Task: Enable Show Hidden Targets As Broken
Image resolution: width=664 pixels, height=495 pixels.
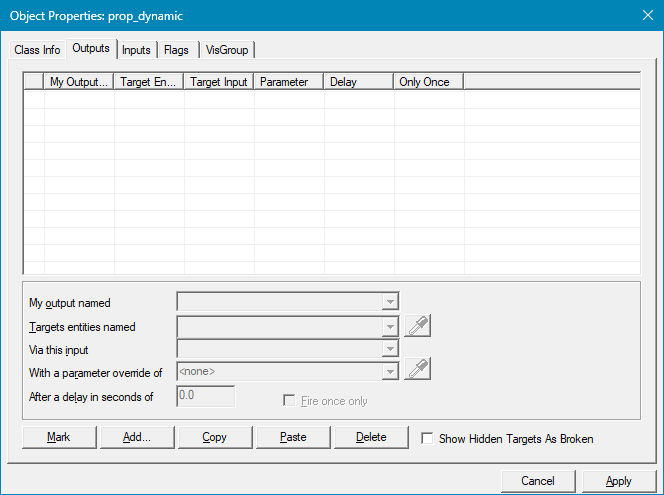Action: [x=428, y=438]
